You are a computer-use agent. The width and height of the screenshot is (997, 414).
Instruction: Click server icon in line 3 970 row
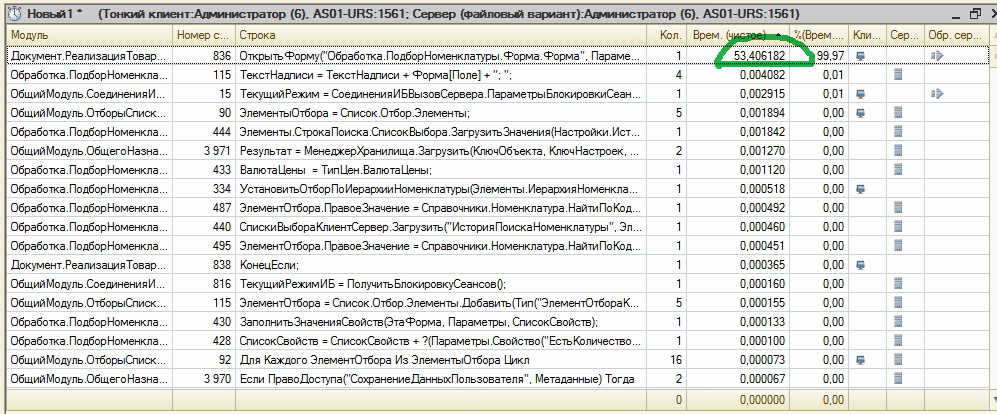(x=898, y=378)
